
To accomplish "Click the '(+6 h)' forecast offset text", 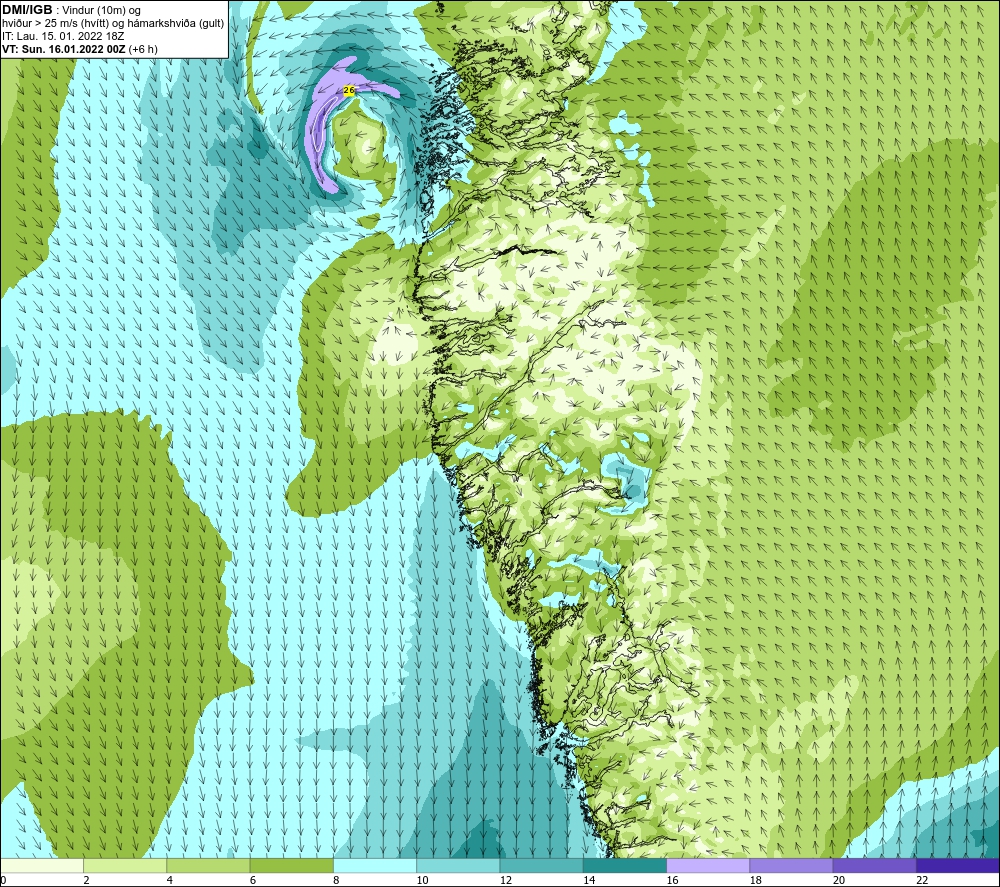I will pos(143,49).
